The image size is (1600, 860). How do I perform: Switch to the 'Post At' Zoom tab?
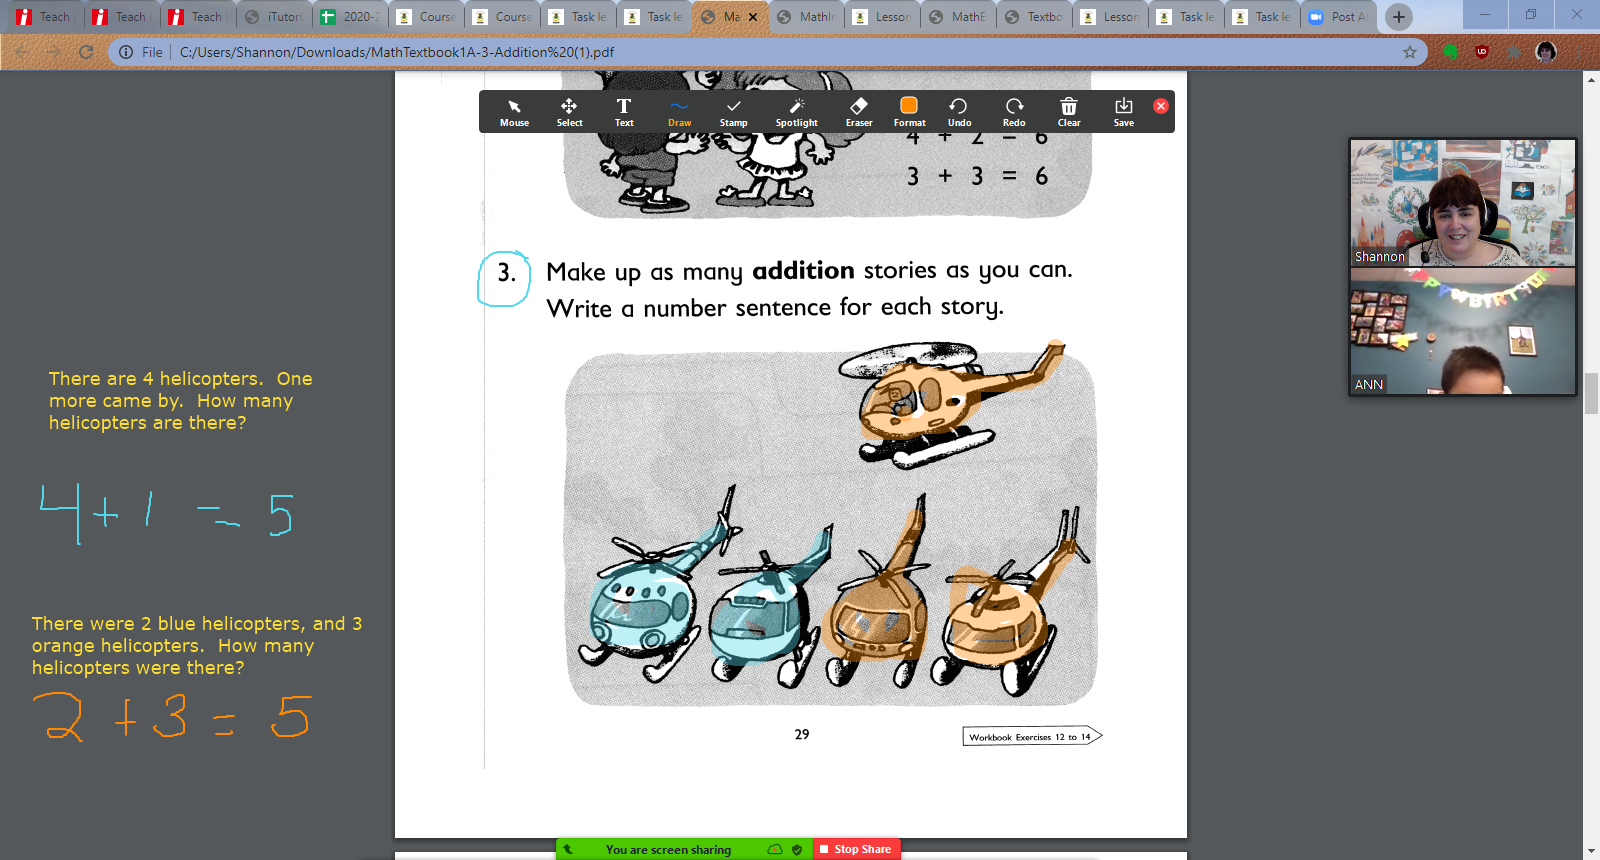coord(1339,17)
